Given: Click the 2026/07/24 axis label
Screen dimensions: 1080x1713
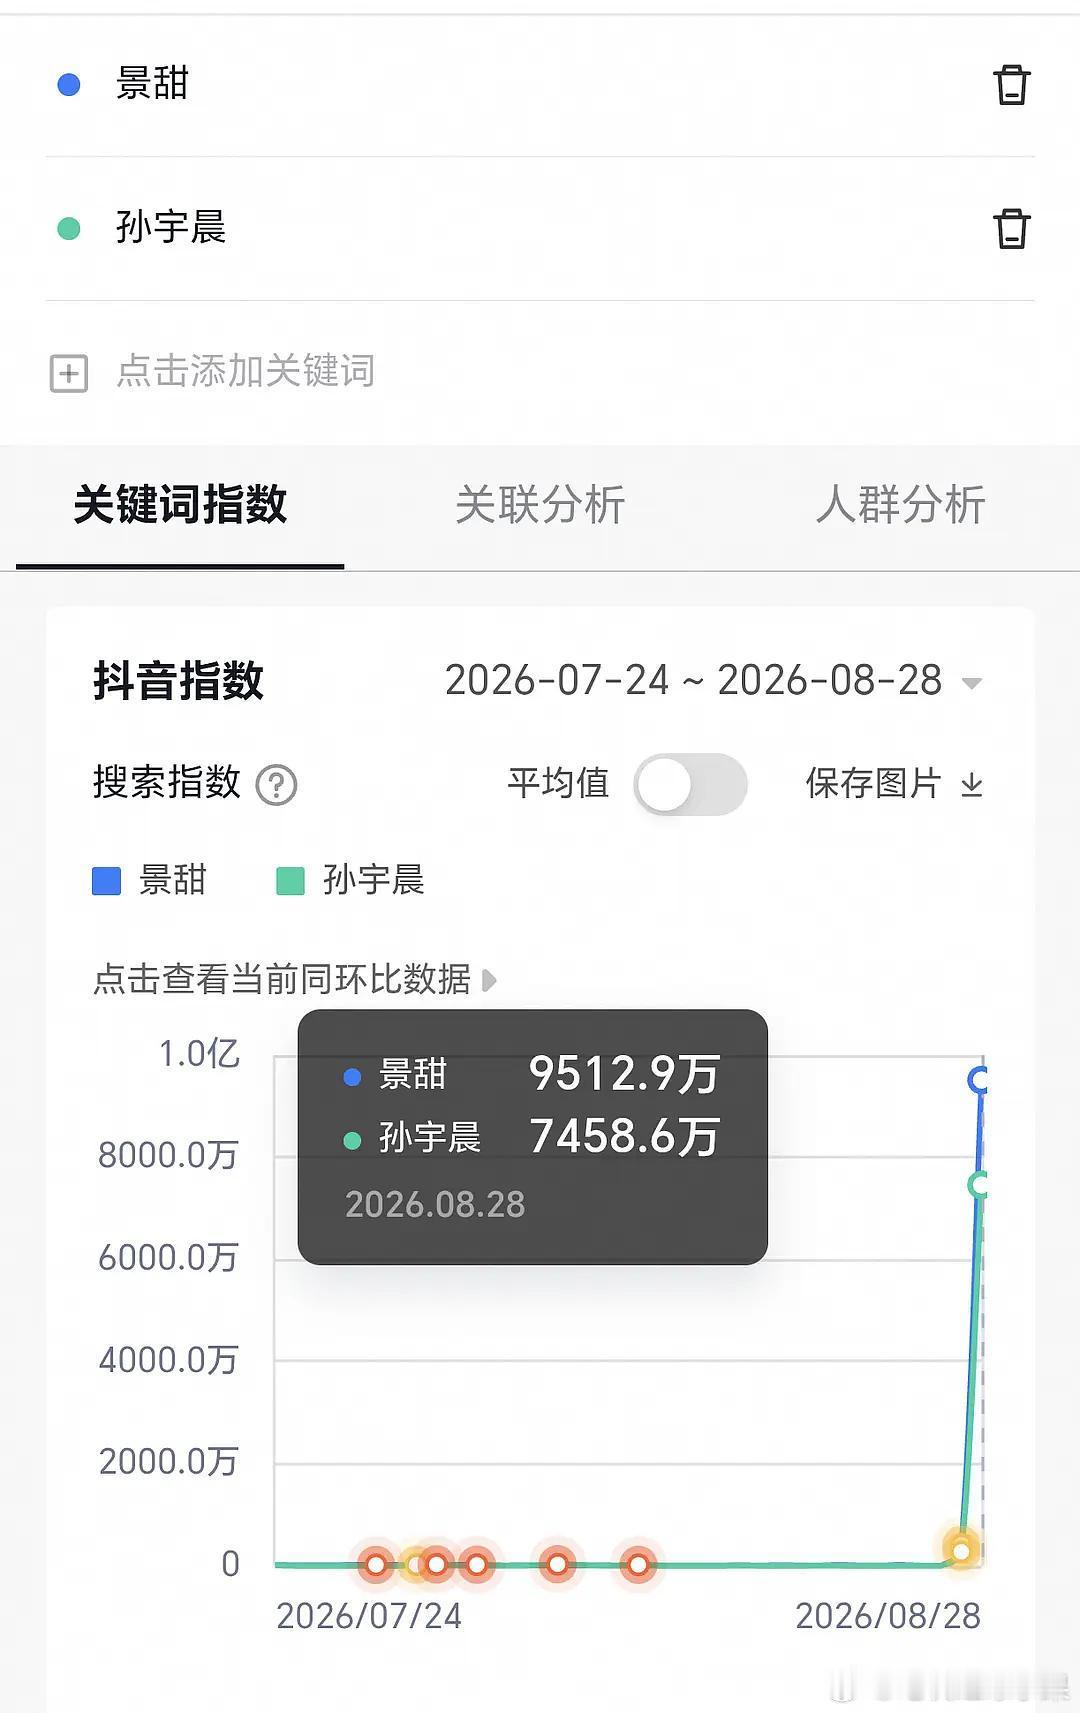Looking at the screenshot, I should [x=369, y=1616].
